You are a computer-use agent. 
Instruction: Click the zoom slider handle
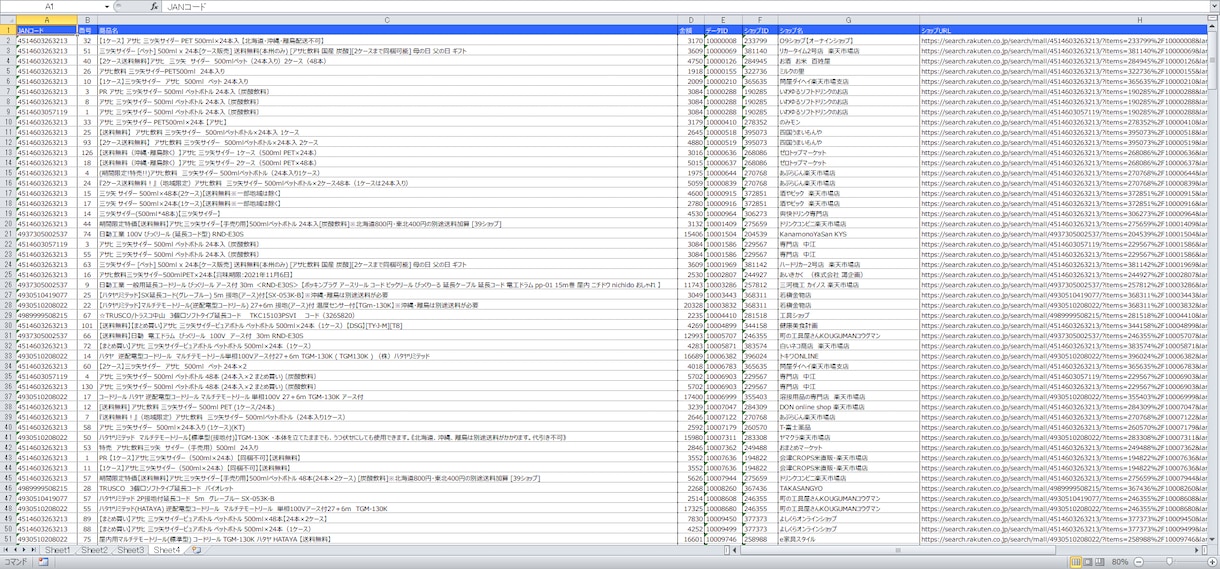(x=1169, y=562)
